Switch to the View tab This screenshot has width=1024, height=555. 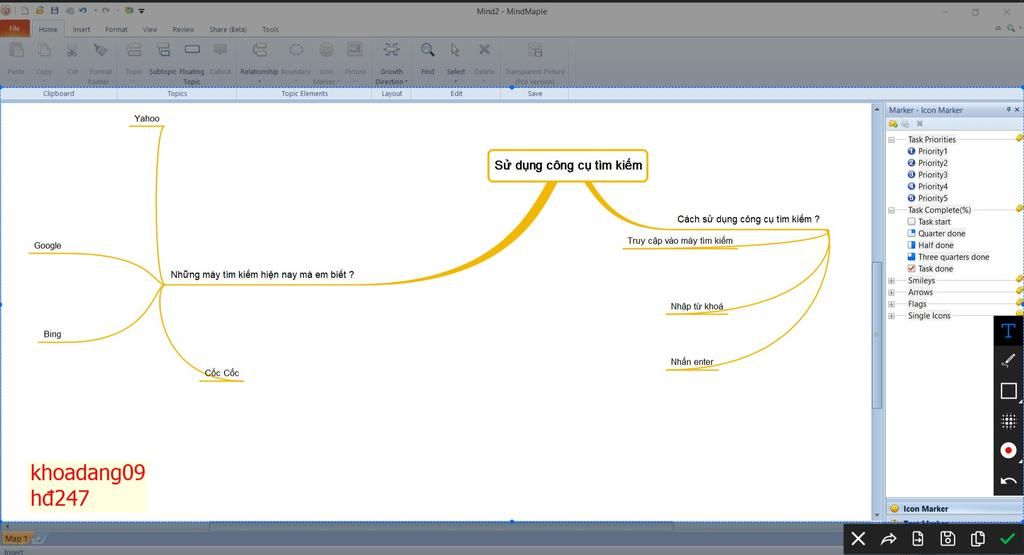150,29
